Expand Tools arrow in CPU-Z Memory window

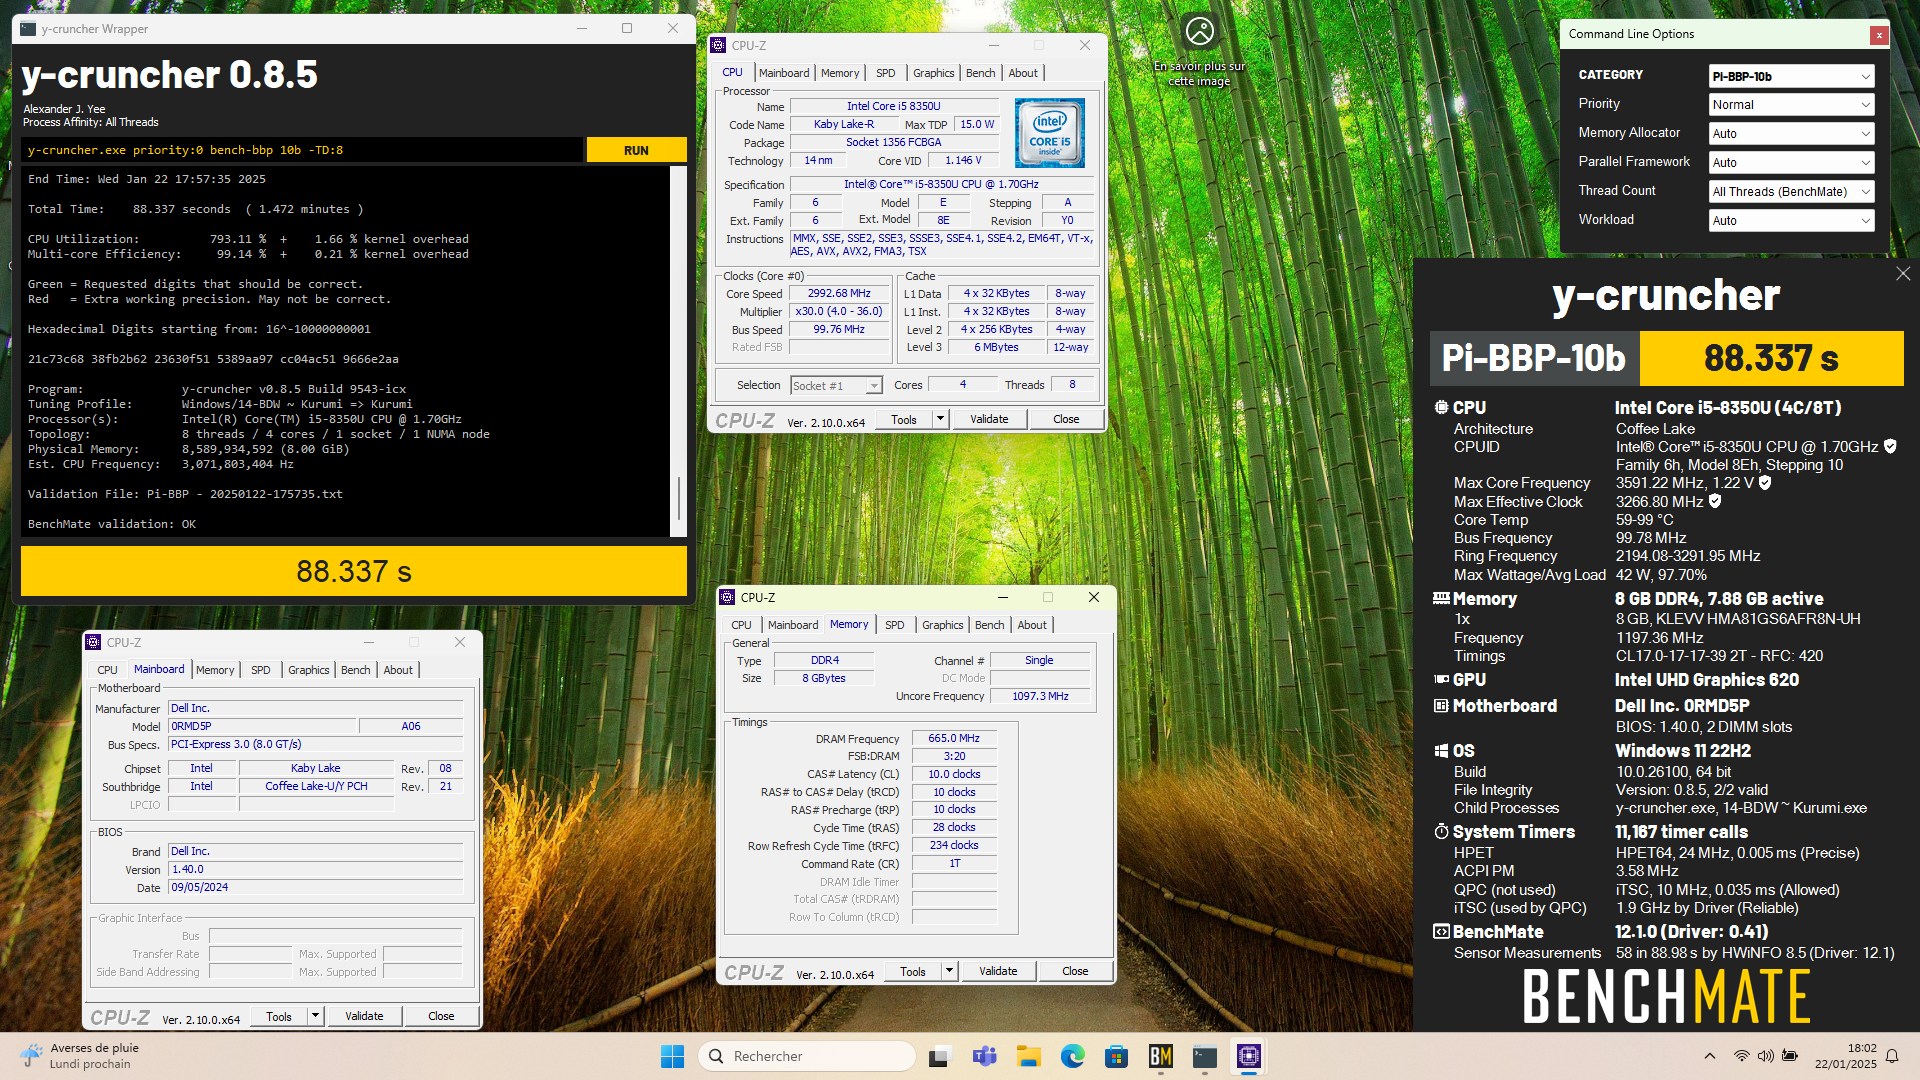(x=949, y=971)
